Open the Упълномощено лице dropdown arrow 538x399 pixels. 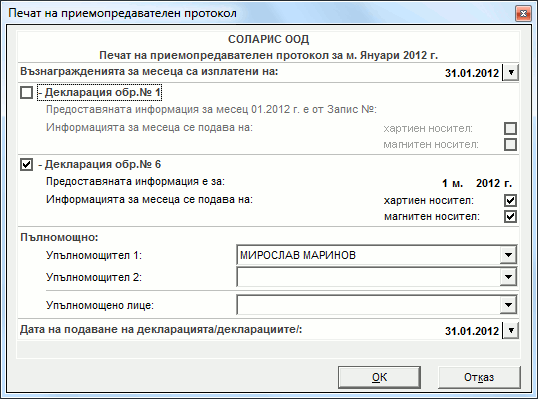click(508, 305)
